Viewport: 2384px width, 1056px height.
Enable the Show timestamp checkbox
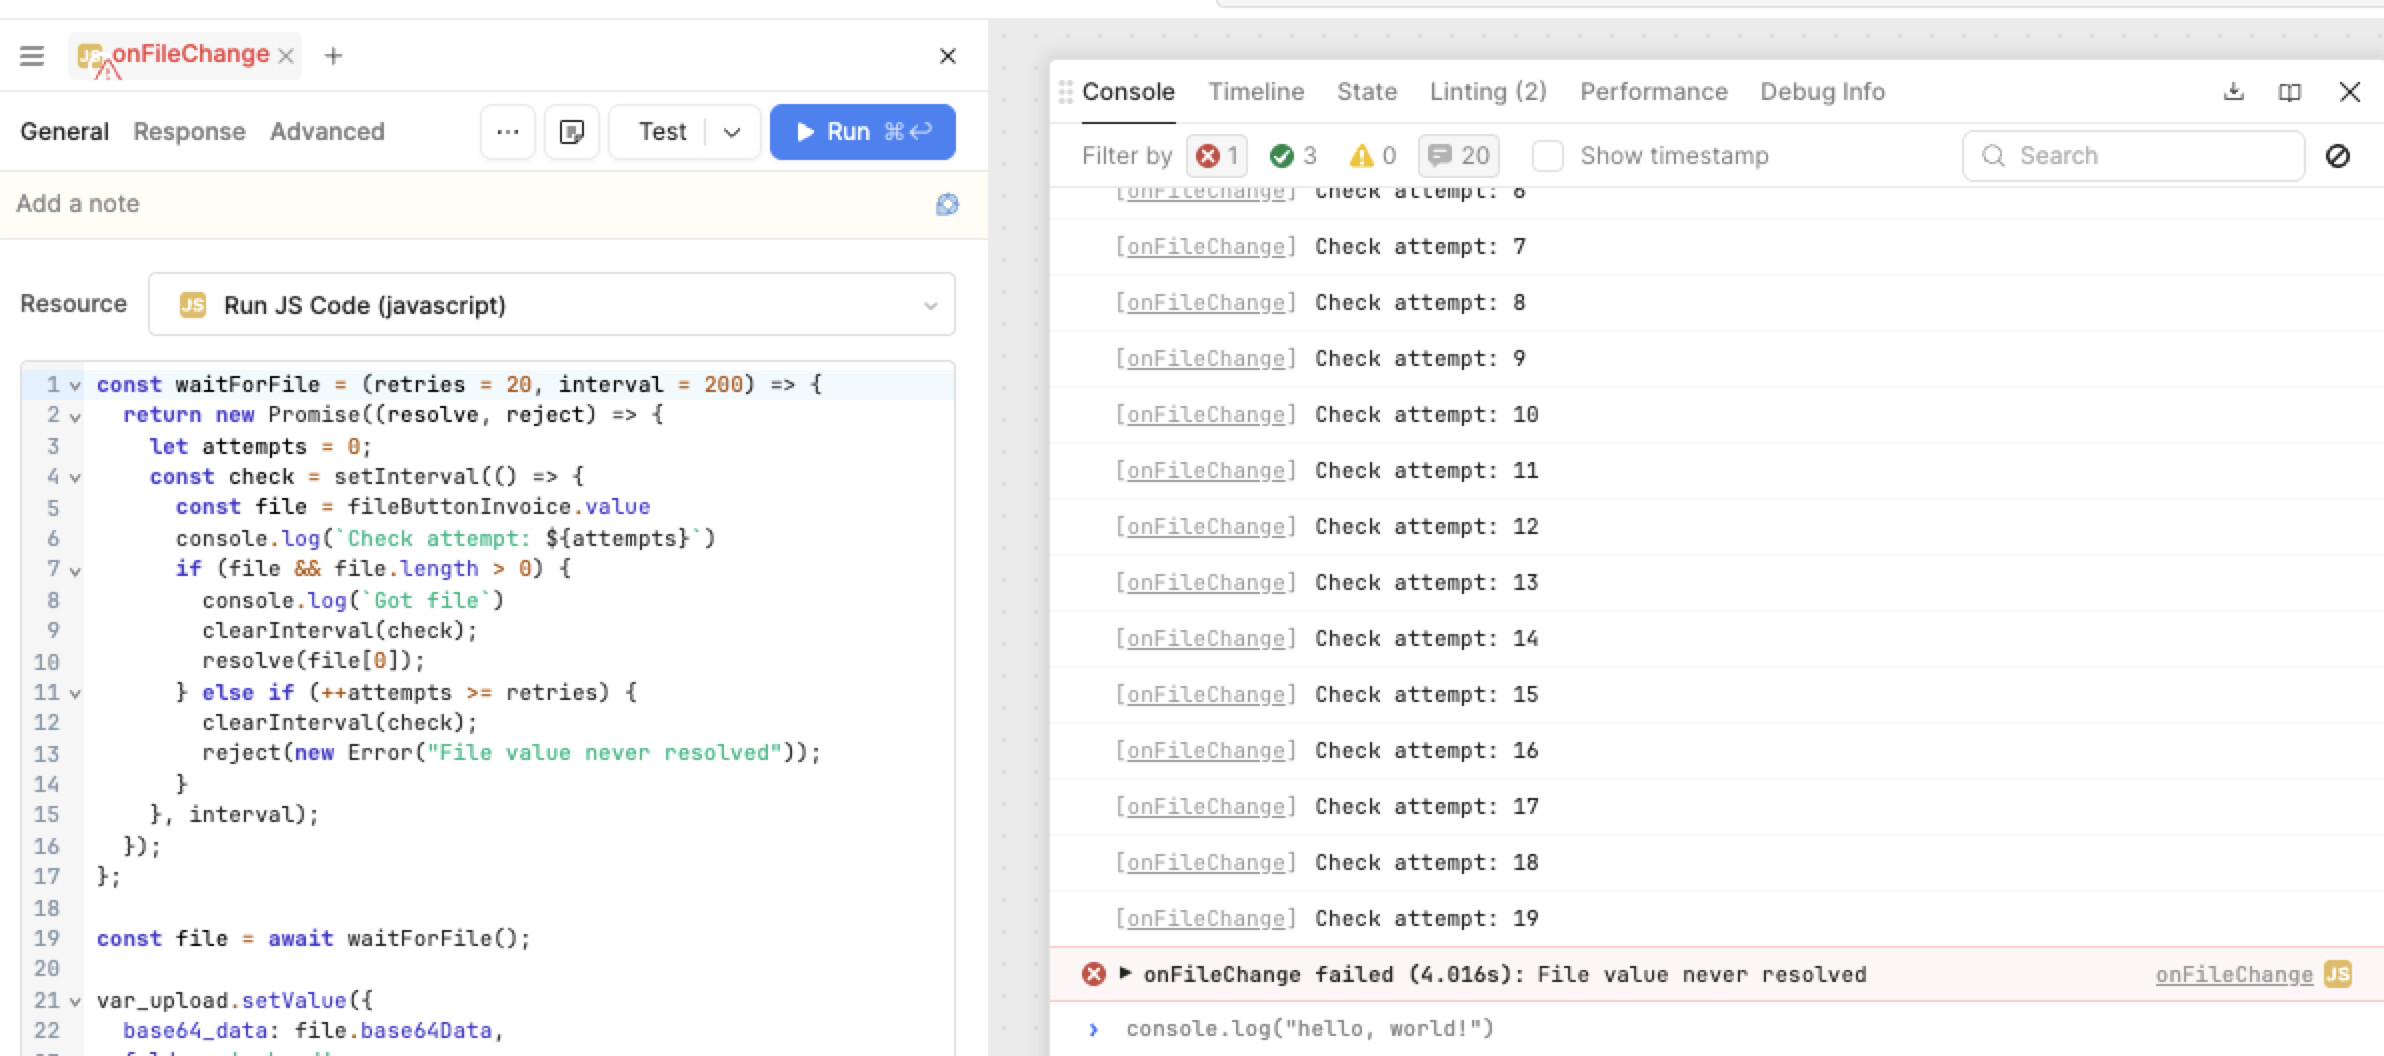click(1547, 156)
